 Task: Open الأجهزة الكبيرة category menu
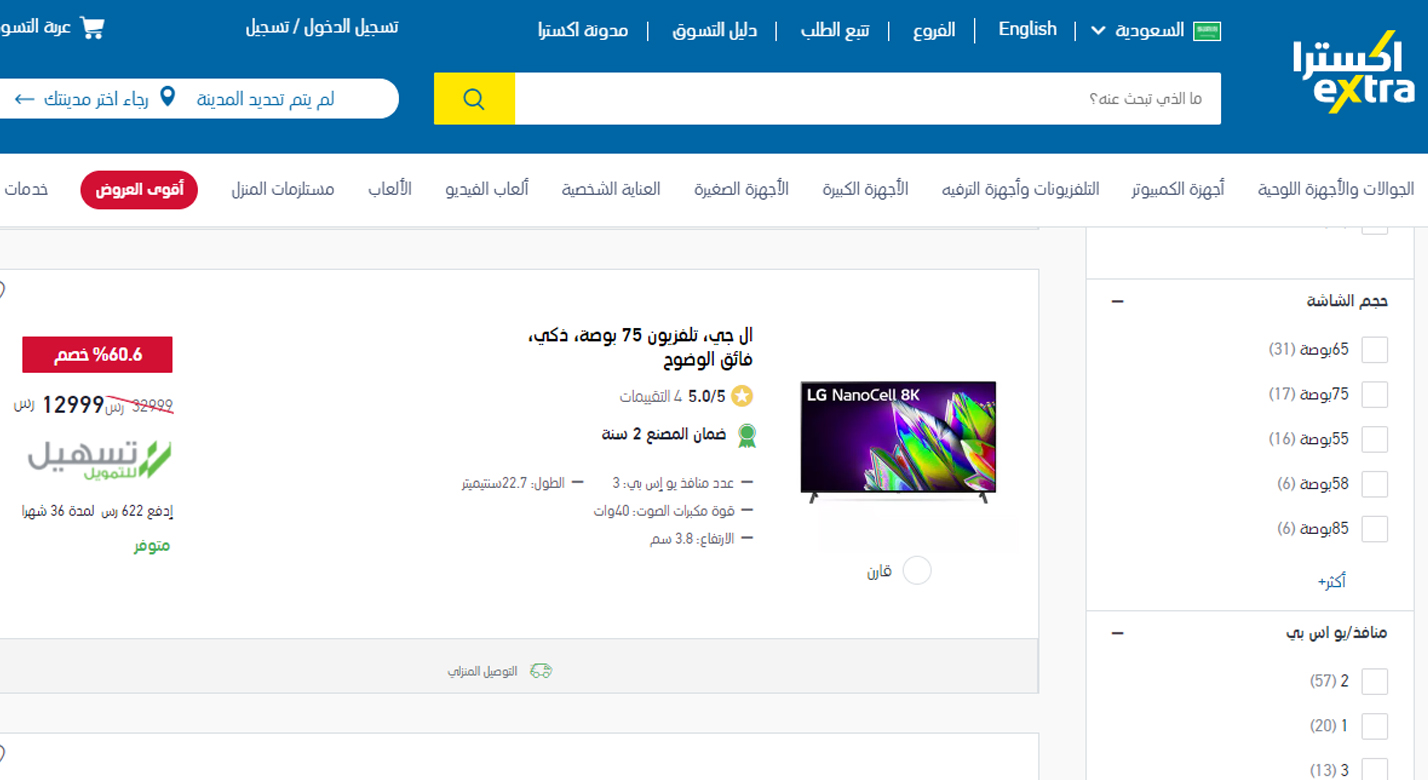tap(866, 189)
